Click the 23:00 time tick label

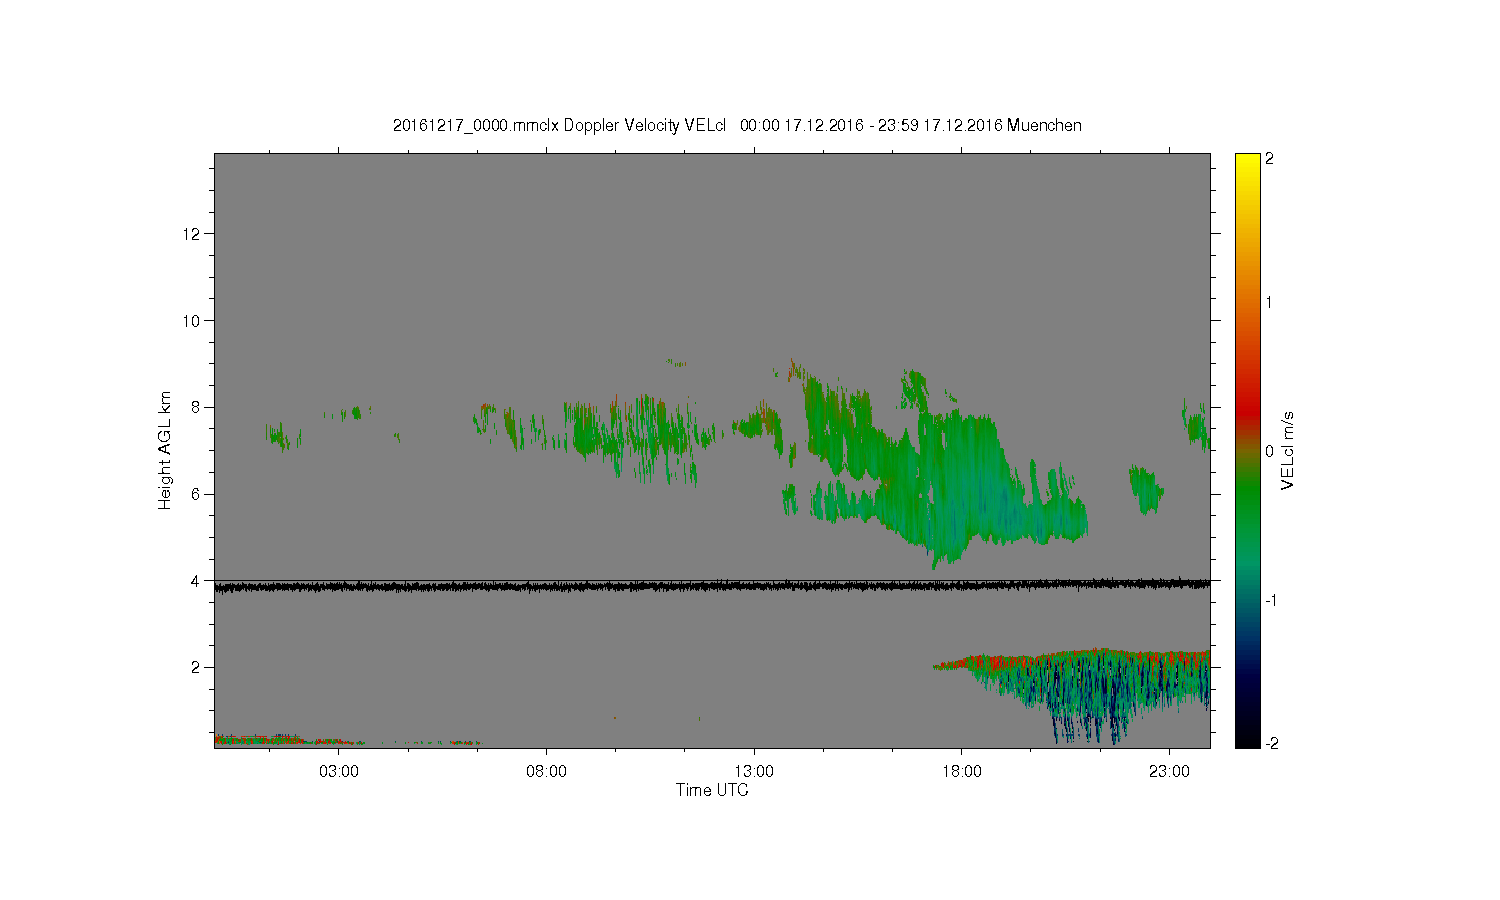tap(1170, 772)
